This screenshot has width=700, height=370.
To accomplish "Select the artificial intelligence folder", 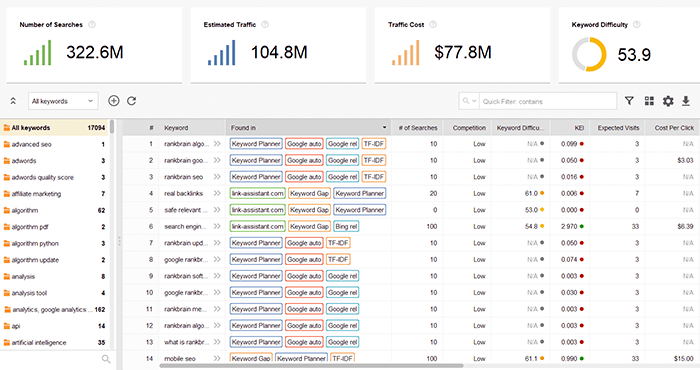I will point(54,342).
